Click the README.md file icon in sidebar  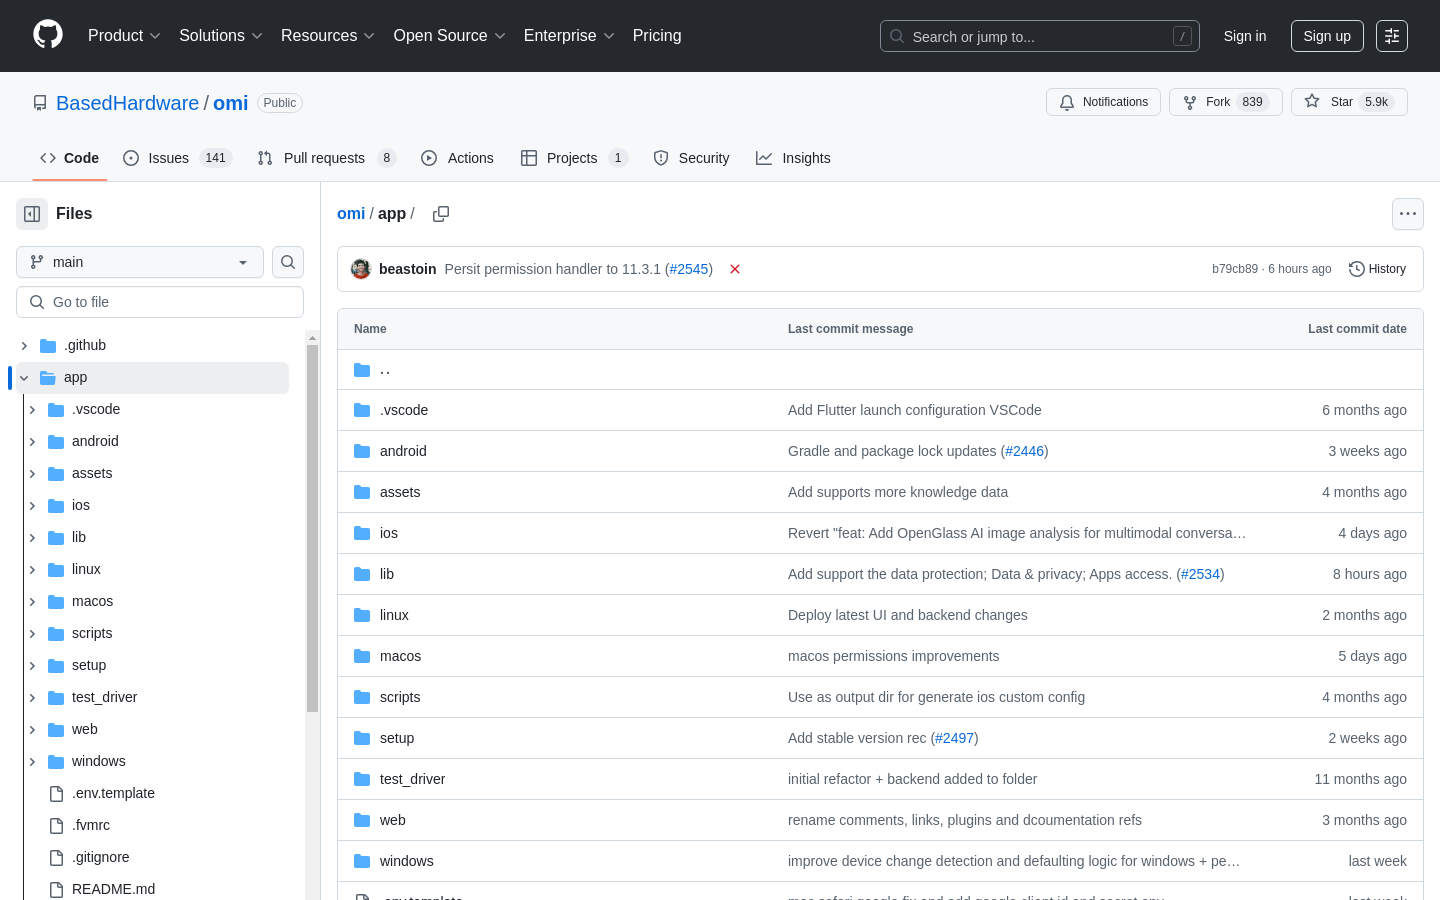[56, 890]
